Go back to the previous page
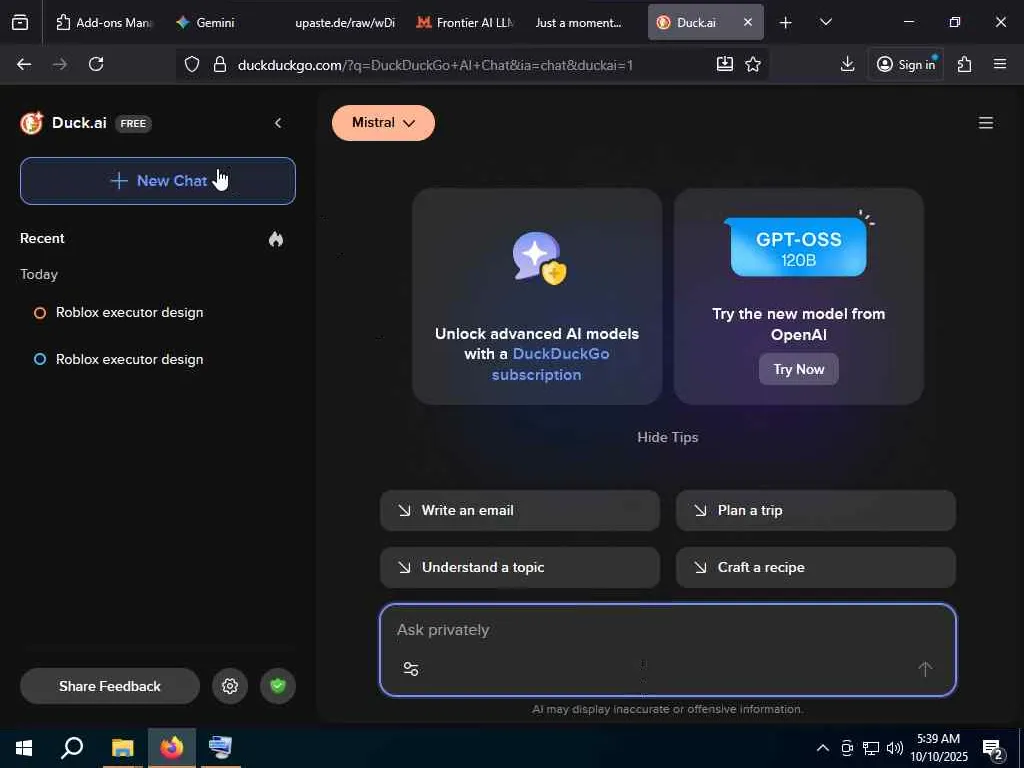1024x768 pixels. 24,64
